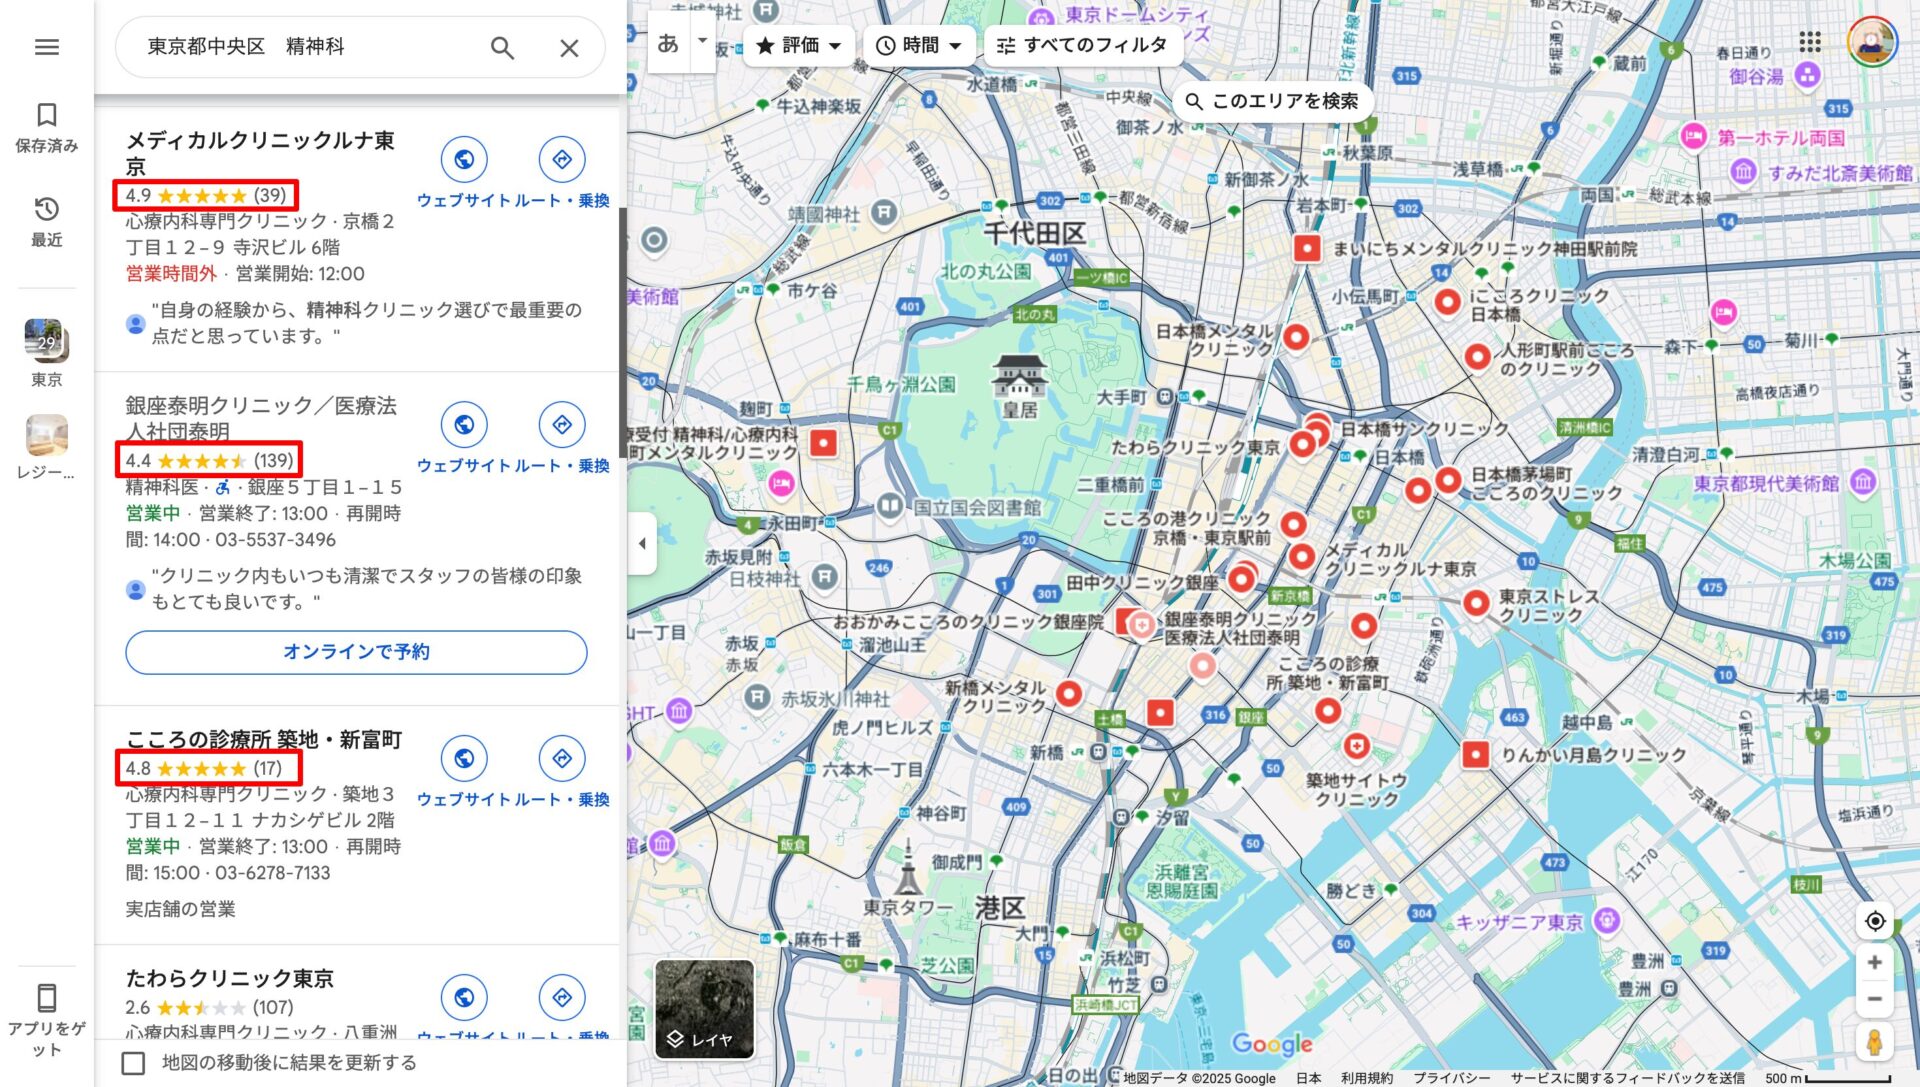Select the まいにちメンタルクリニック神田駅前院 map pin
Viewport: 1920px width, 1087px height.
click(1307, 248)
